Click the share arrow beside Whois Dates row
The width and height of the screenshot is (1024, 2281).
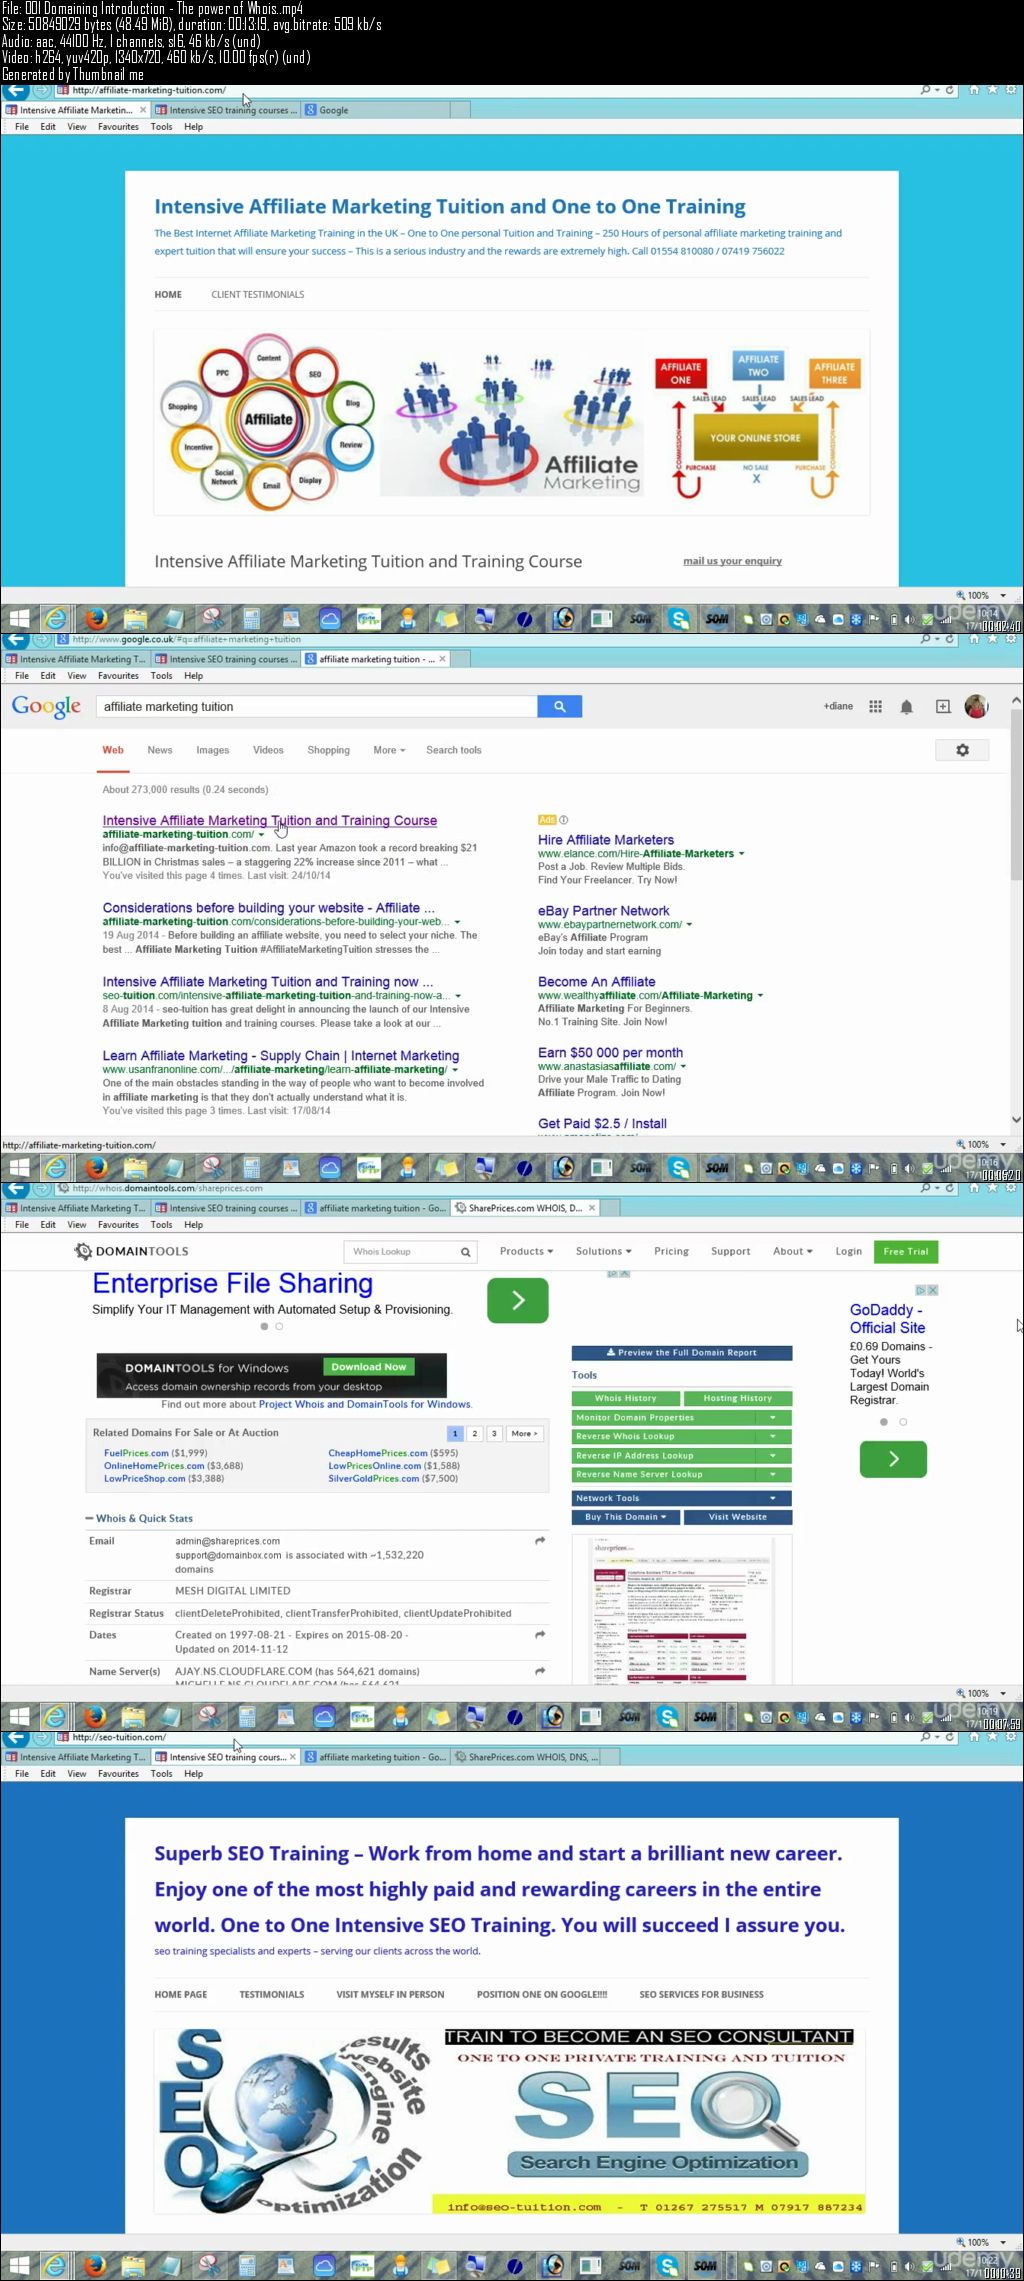tap(540, 1635)
